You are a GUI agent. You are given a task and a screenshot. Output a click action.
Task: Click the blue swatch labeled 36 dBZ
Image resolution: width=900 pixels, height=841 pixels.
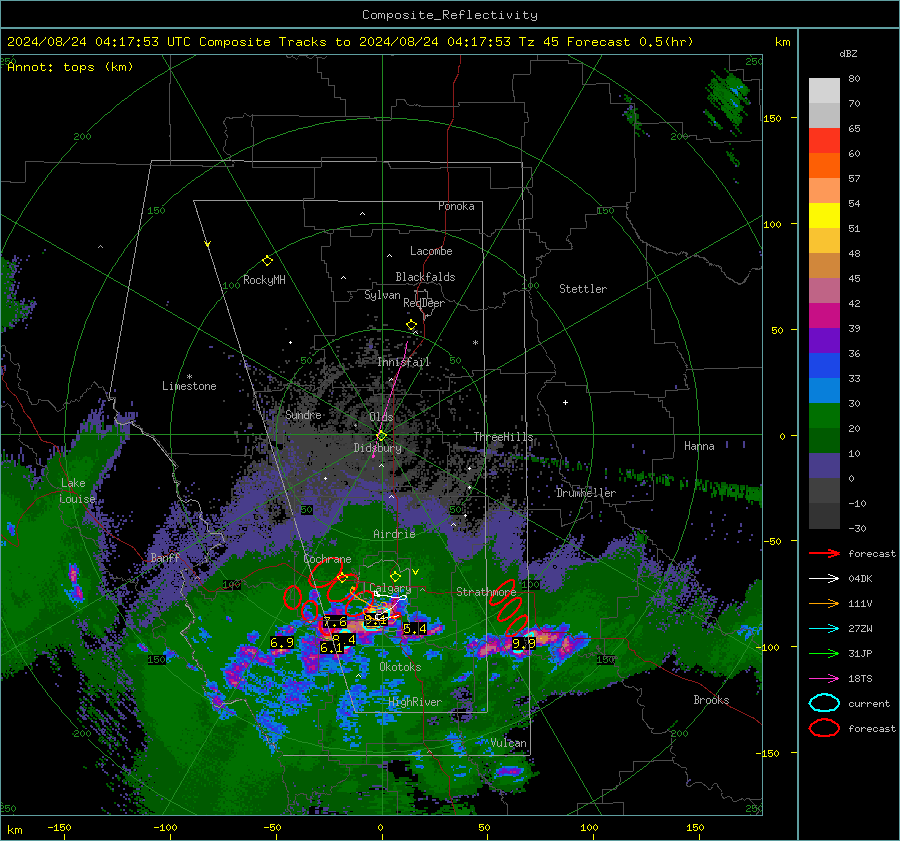pos(824,365)
